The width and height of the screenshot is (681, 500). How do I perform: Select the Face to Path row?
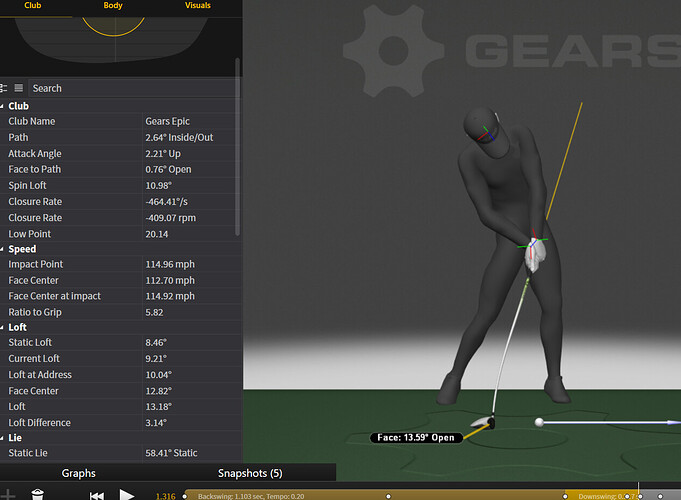(119, 169)
